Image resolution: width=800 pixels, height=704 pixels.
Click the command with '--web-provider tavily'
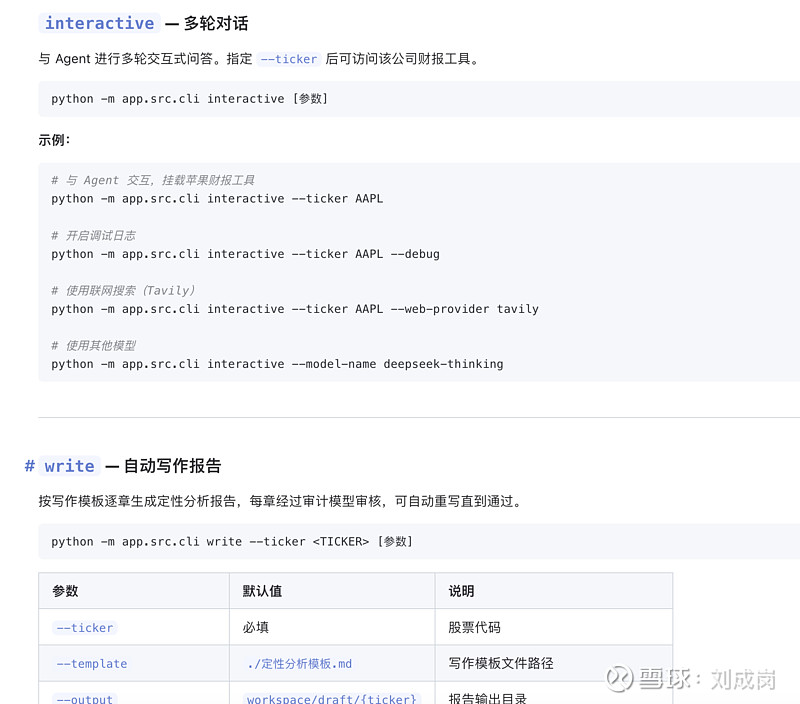tap(295, 309)
